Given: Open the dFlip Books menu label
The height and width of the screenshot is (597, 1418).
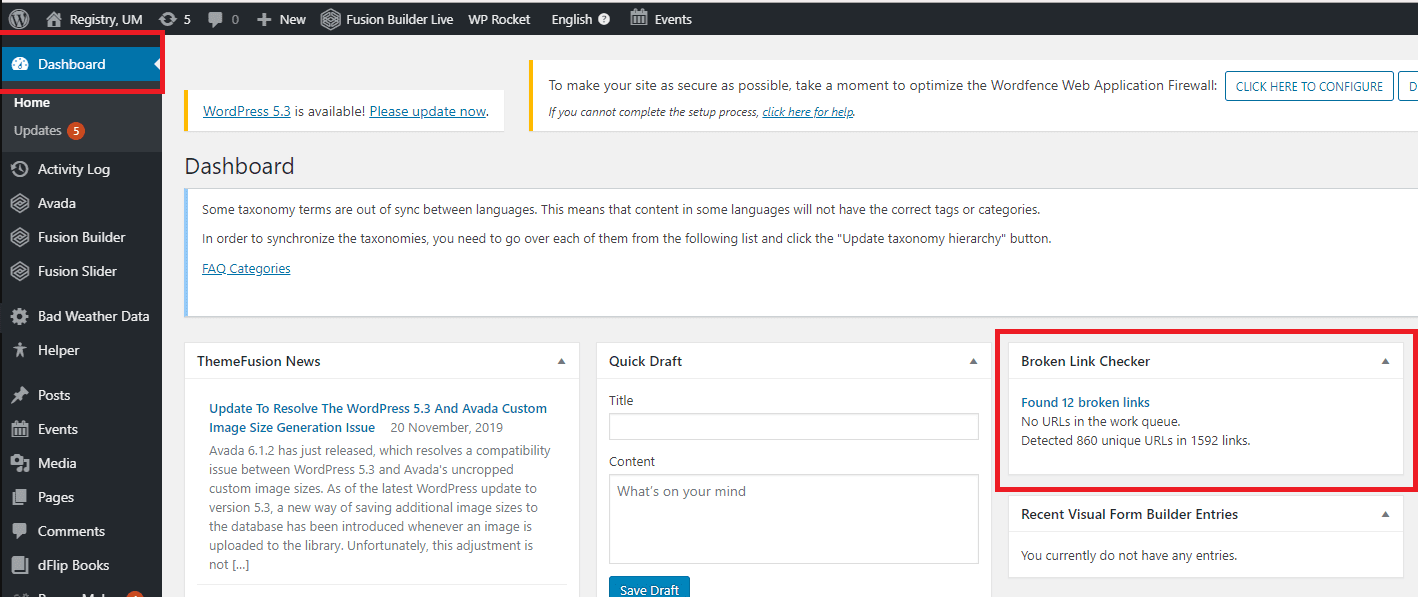Looking at the screenshot, I should [74, 565].
